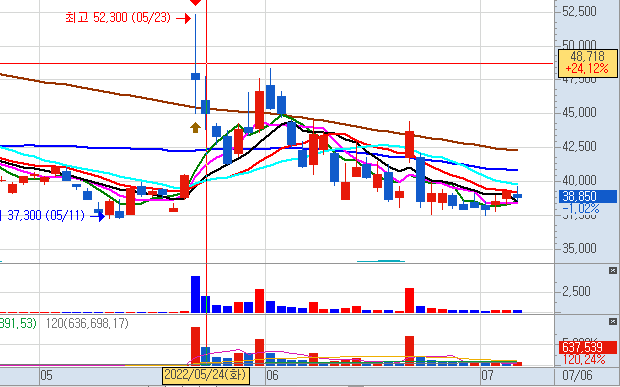This screenshot has height=387, width=620.
Task: Click the 07/06 date on time axis
Action: [x=576, y=375]
